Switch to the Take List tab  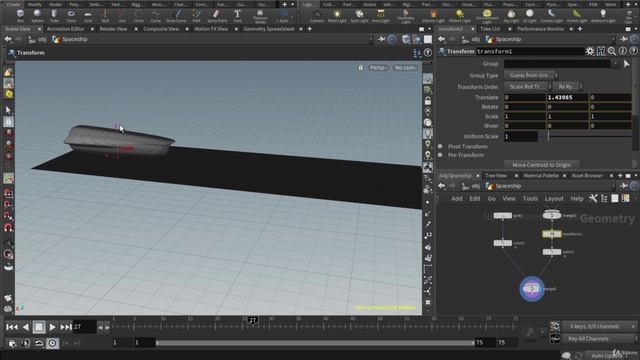490,29
